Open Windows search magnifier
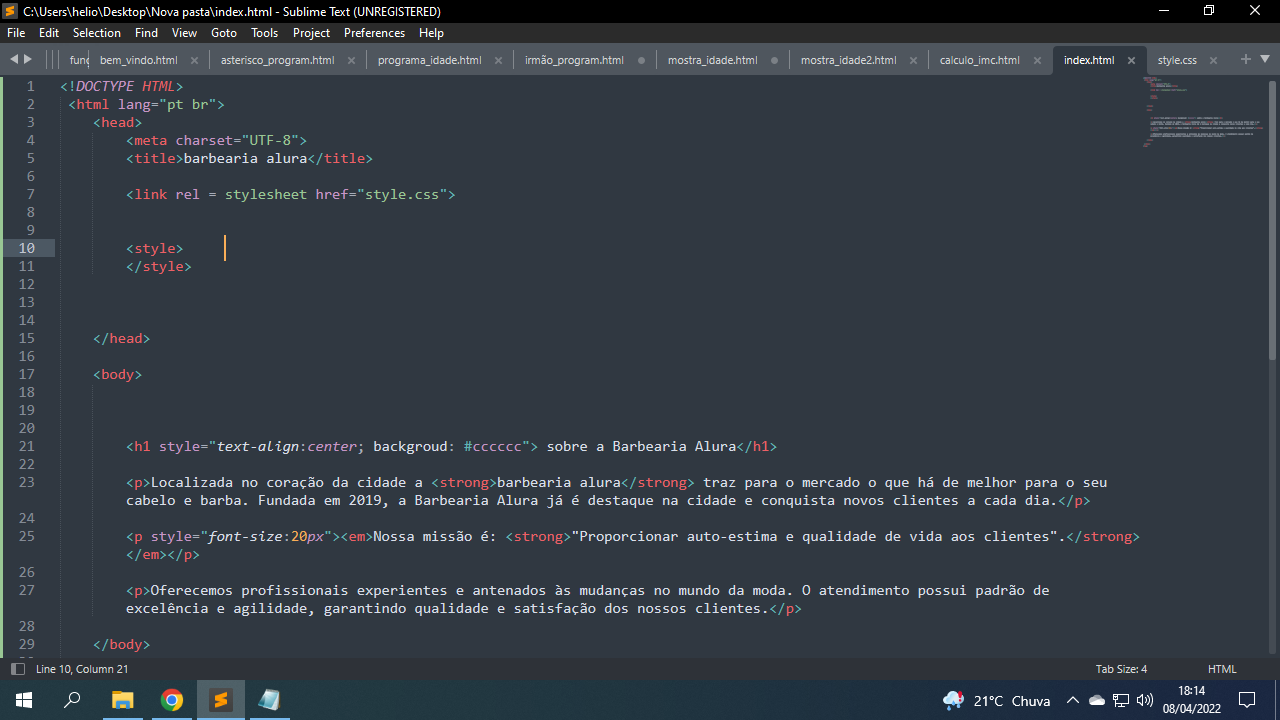Viewport: 1280px width, 720px height. [x=72, y=700]
